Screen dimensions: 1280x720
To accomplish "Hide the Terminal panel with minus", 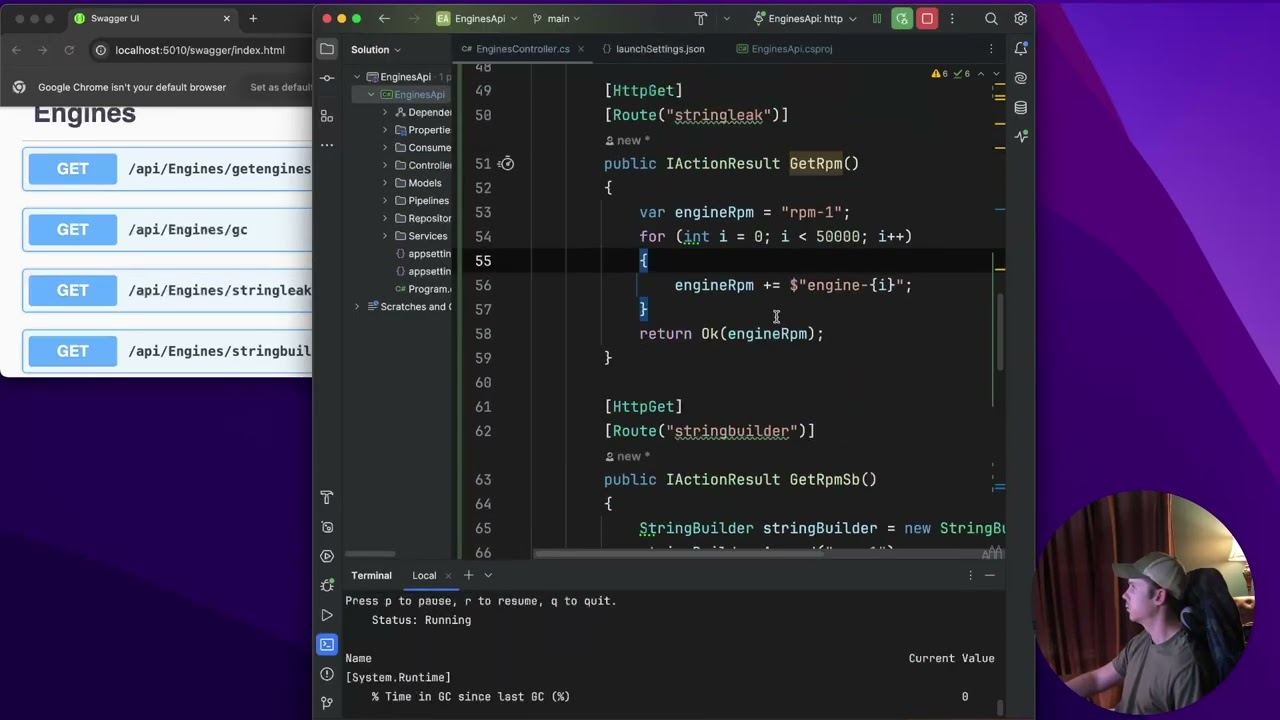I will click(x=990, y=575).
